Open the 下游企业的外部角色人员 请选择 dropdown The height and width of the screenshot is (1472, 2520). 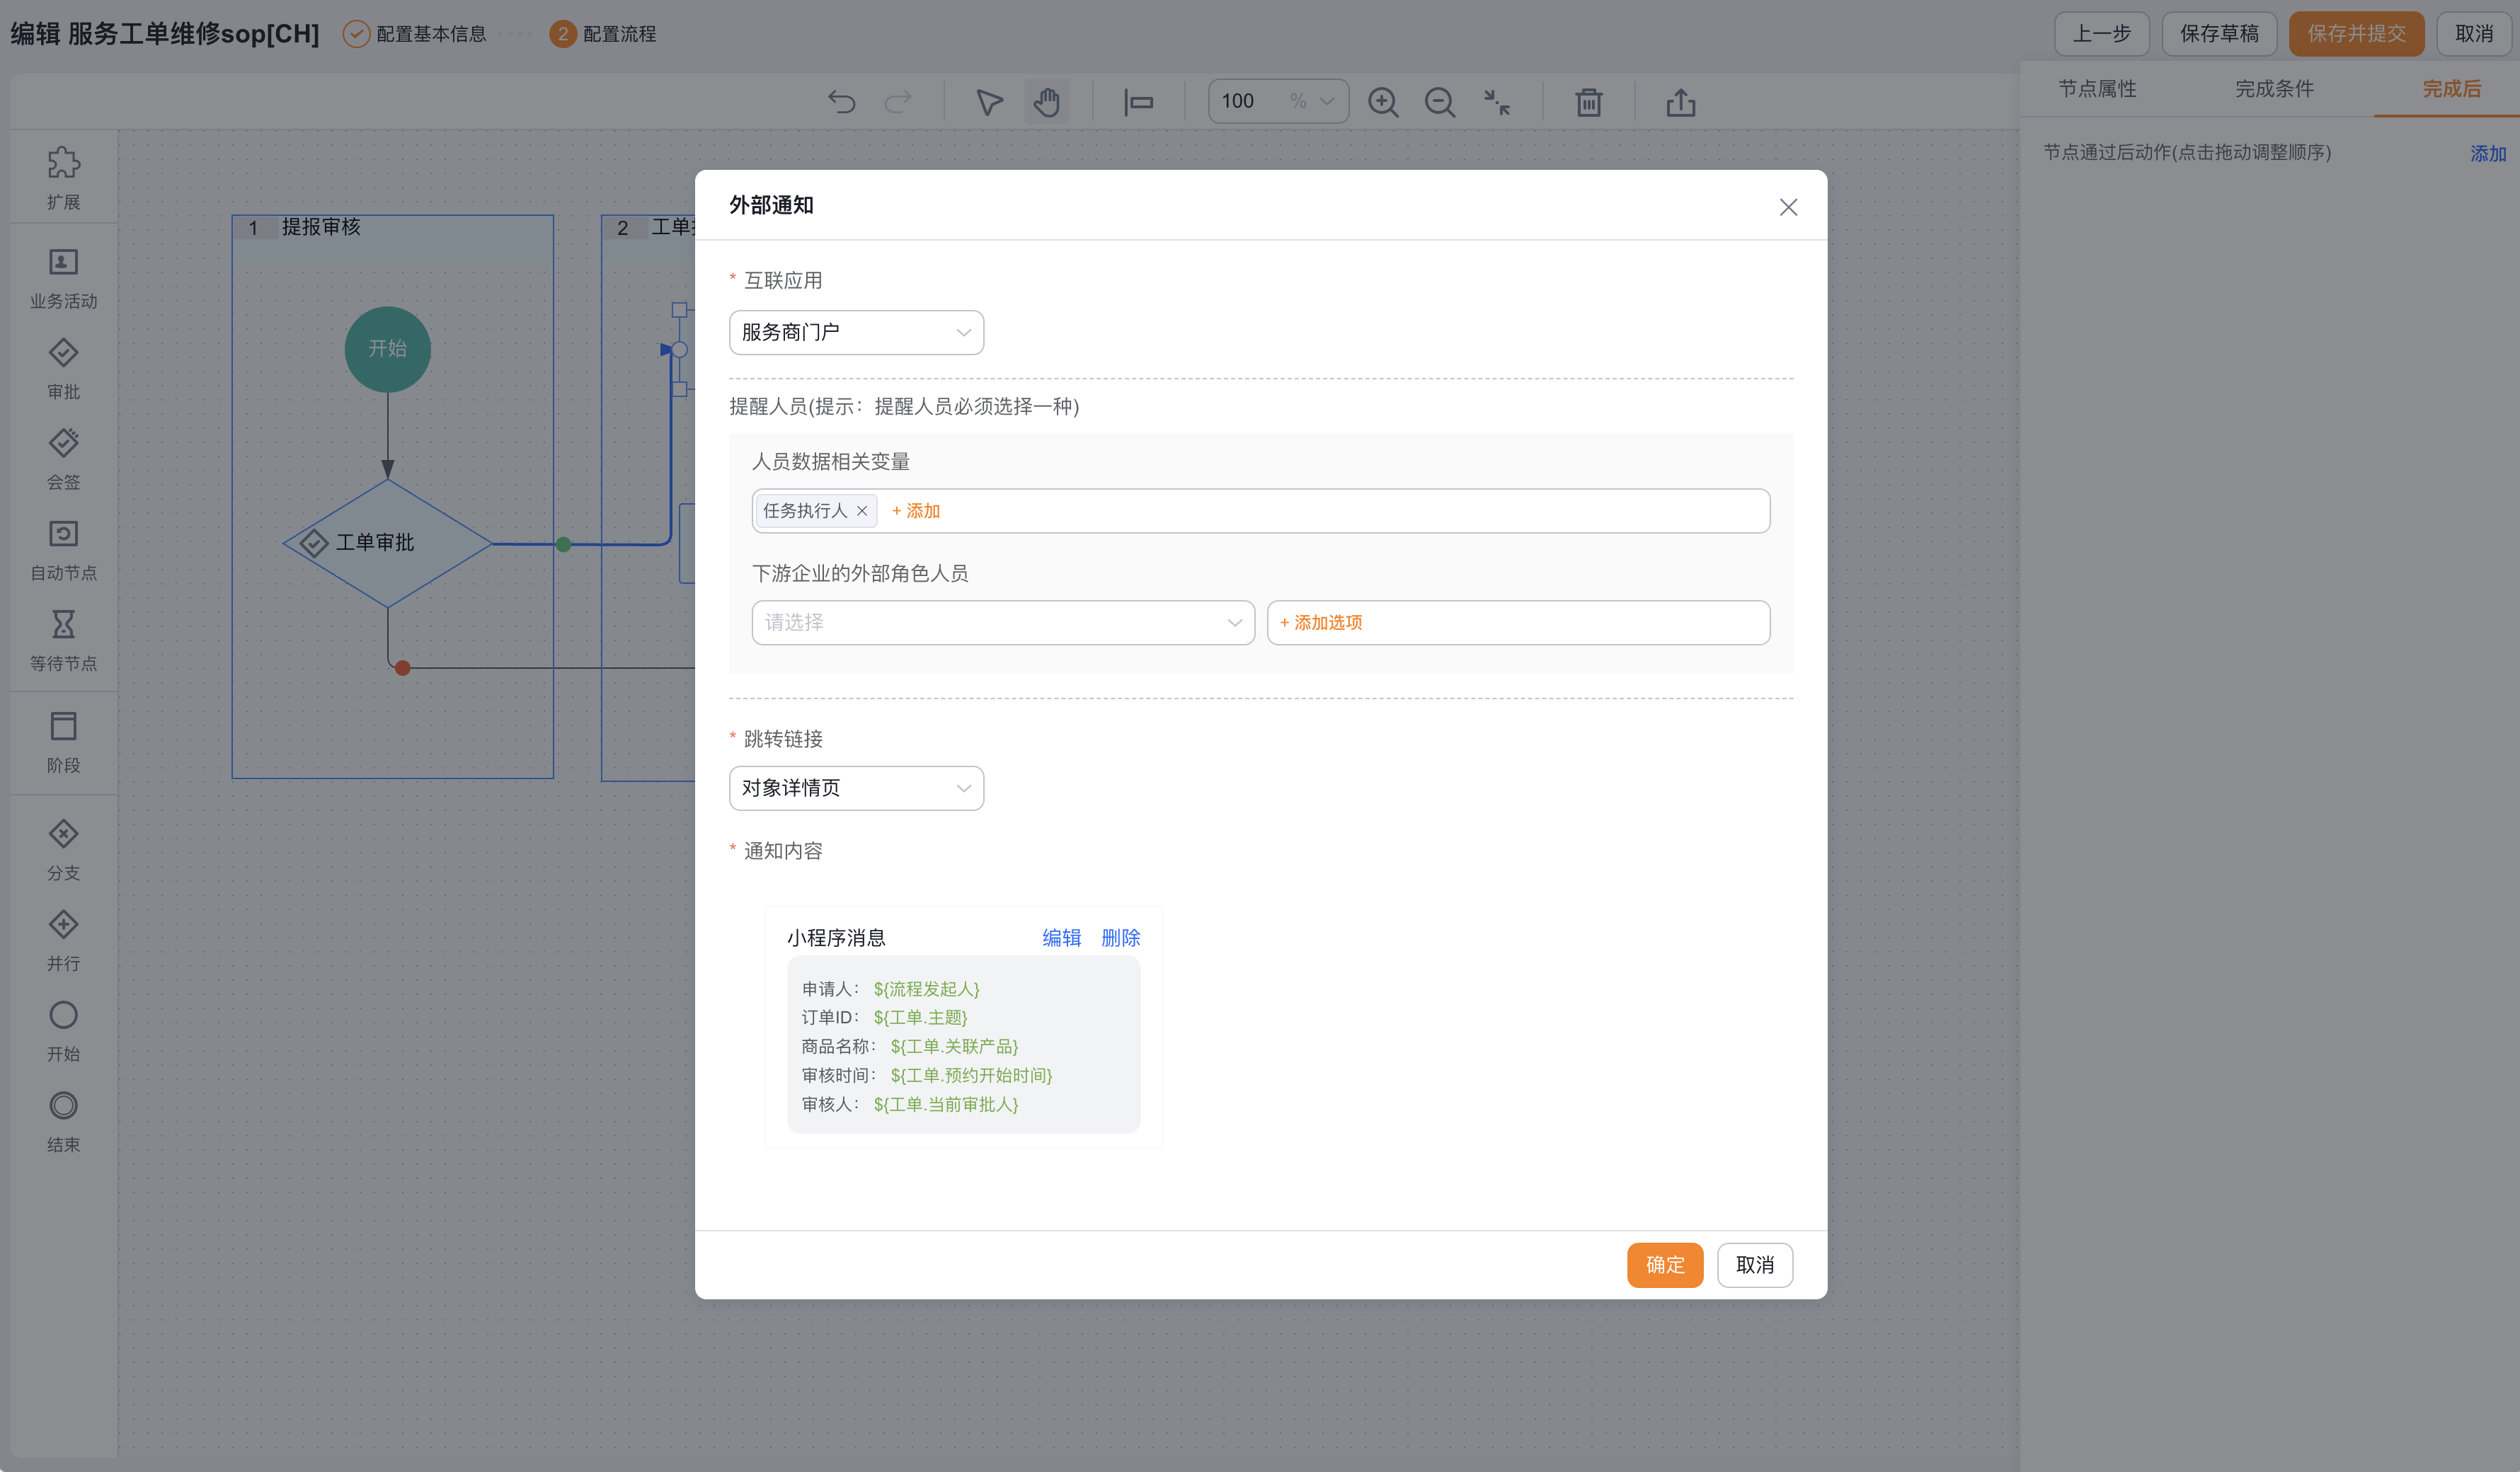coord(1002,622)
